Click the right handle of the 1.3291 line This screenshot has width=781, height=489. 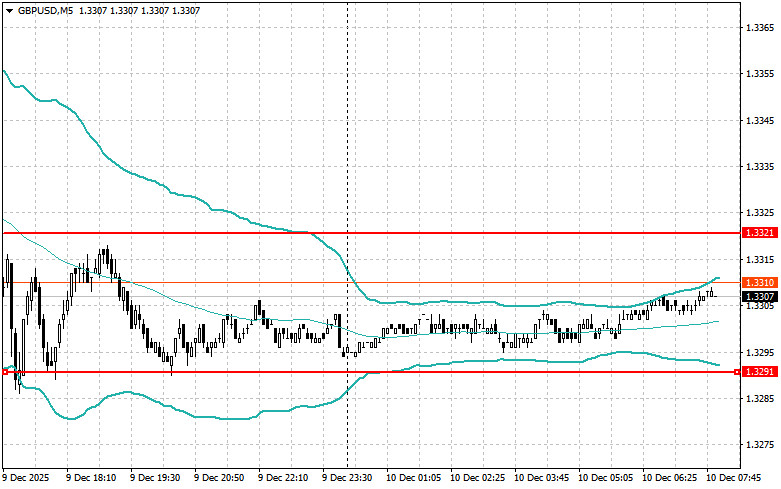pyautogui.click(x=737, y=371)
